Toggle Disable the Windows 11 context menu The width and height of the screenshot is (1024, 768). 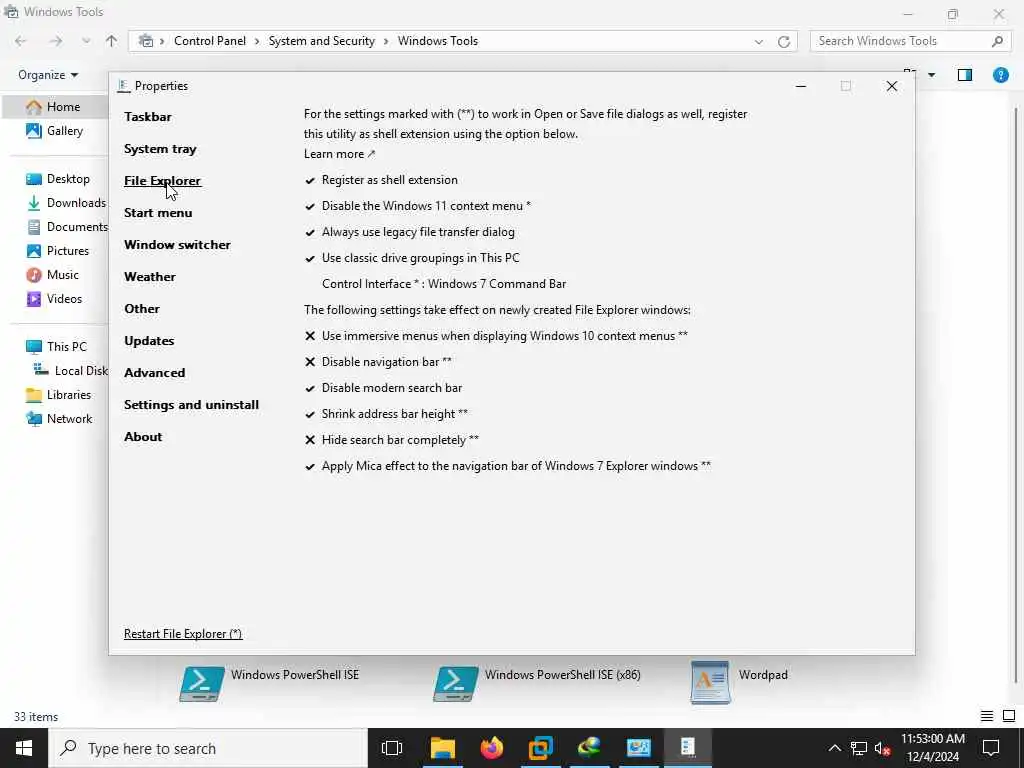click(418, 206)
